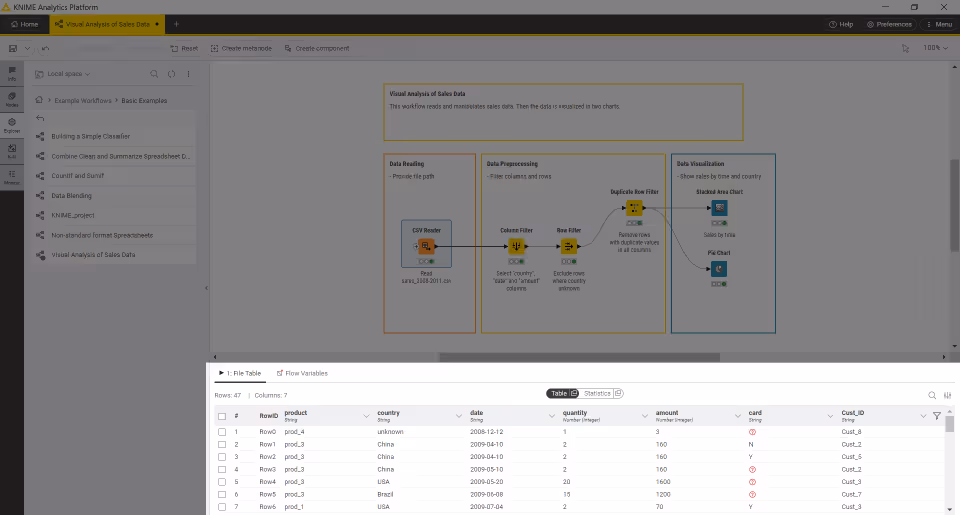Open the Nodes sidebar panel
960x515 pixels.
coord(12,100)
